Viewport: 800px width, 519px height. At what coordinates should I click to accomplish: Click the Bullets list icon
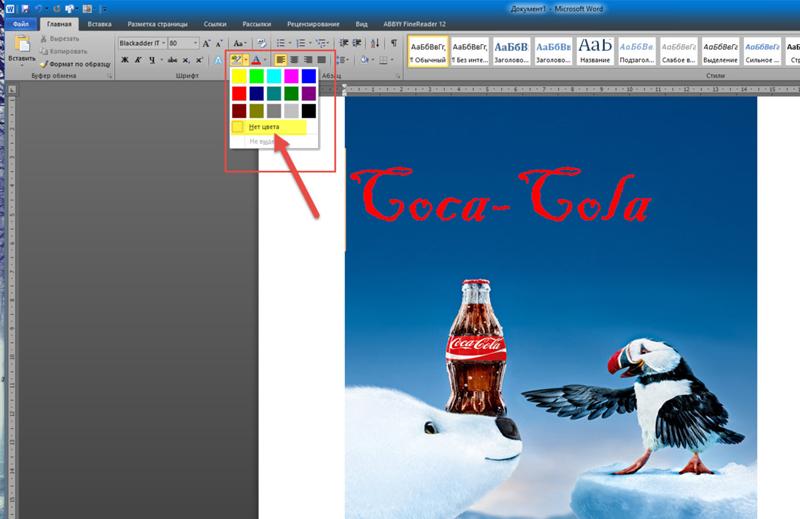tap(281, 43)
